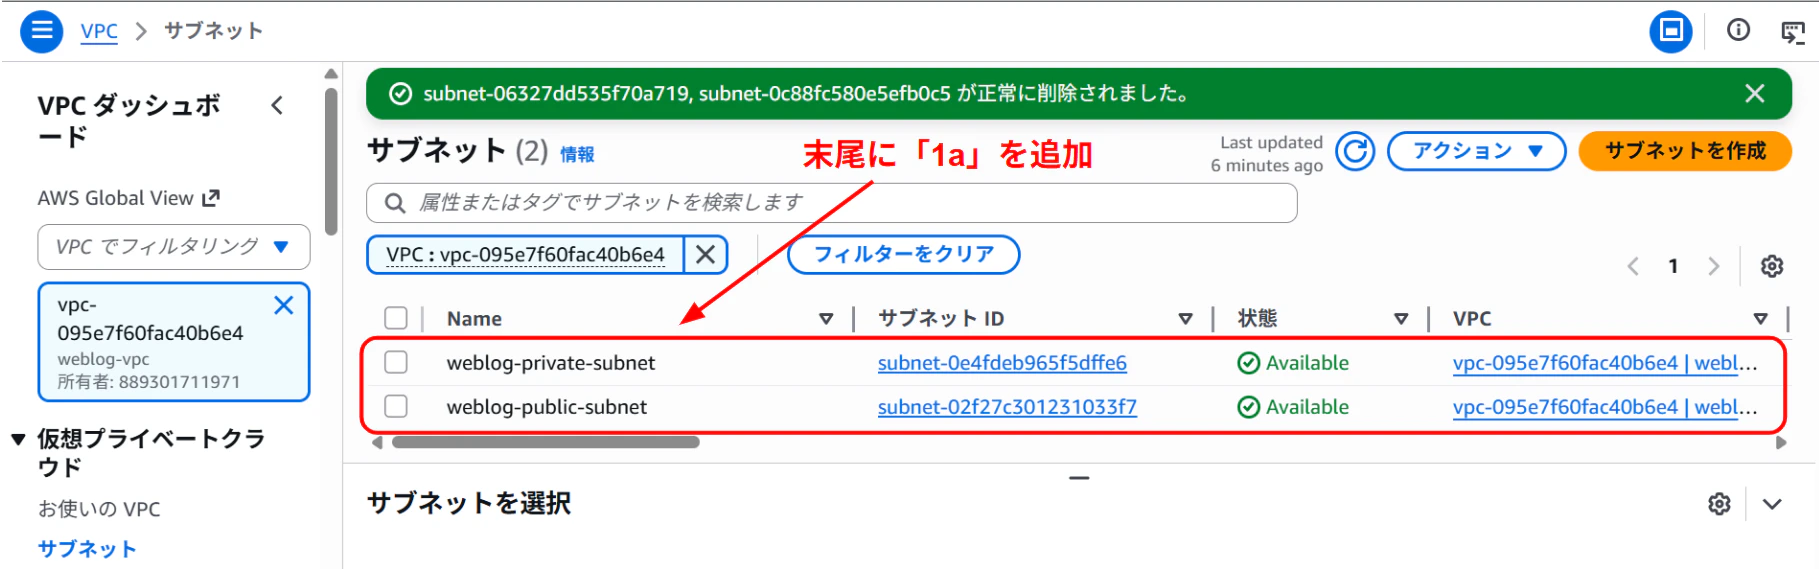
Task: Click Available status for weblog-public-subnet
Action: (x=1293, y=407)
